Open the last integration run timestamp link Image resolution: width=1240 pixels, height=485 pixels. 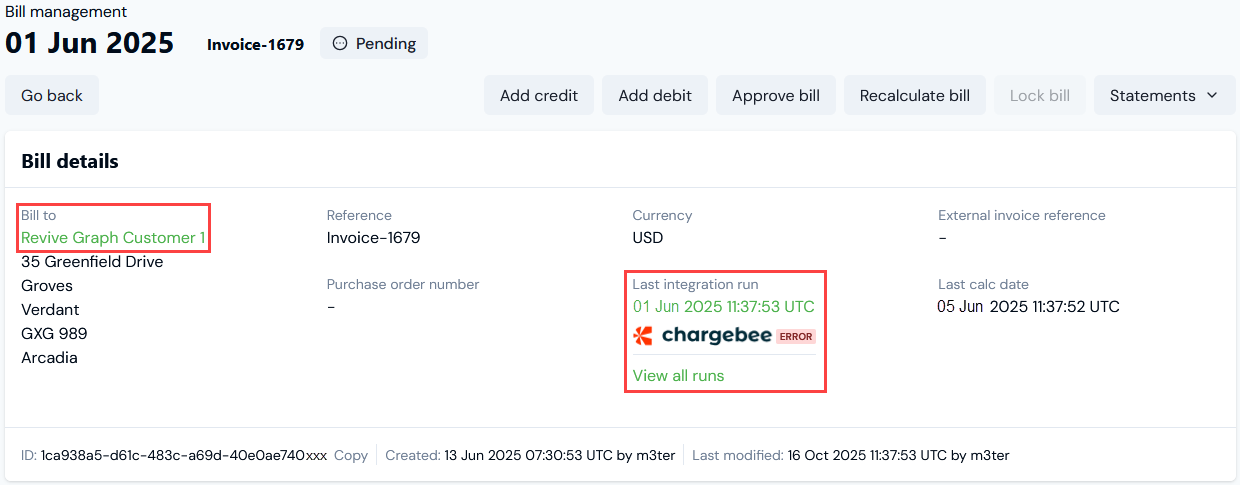pos(723,307)
